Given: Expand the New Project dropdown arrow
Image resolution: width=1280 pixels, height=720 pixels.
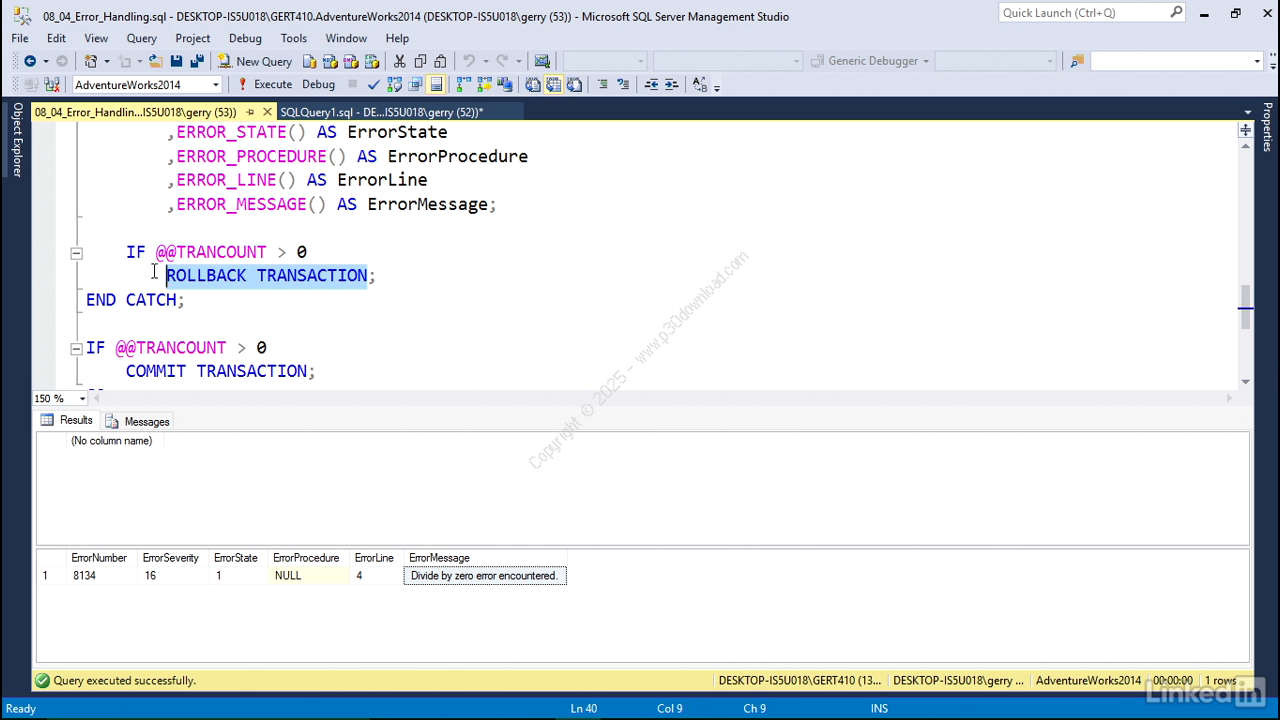Looking at the screenshot, I should coord(106,61).
